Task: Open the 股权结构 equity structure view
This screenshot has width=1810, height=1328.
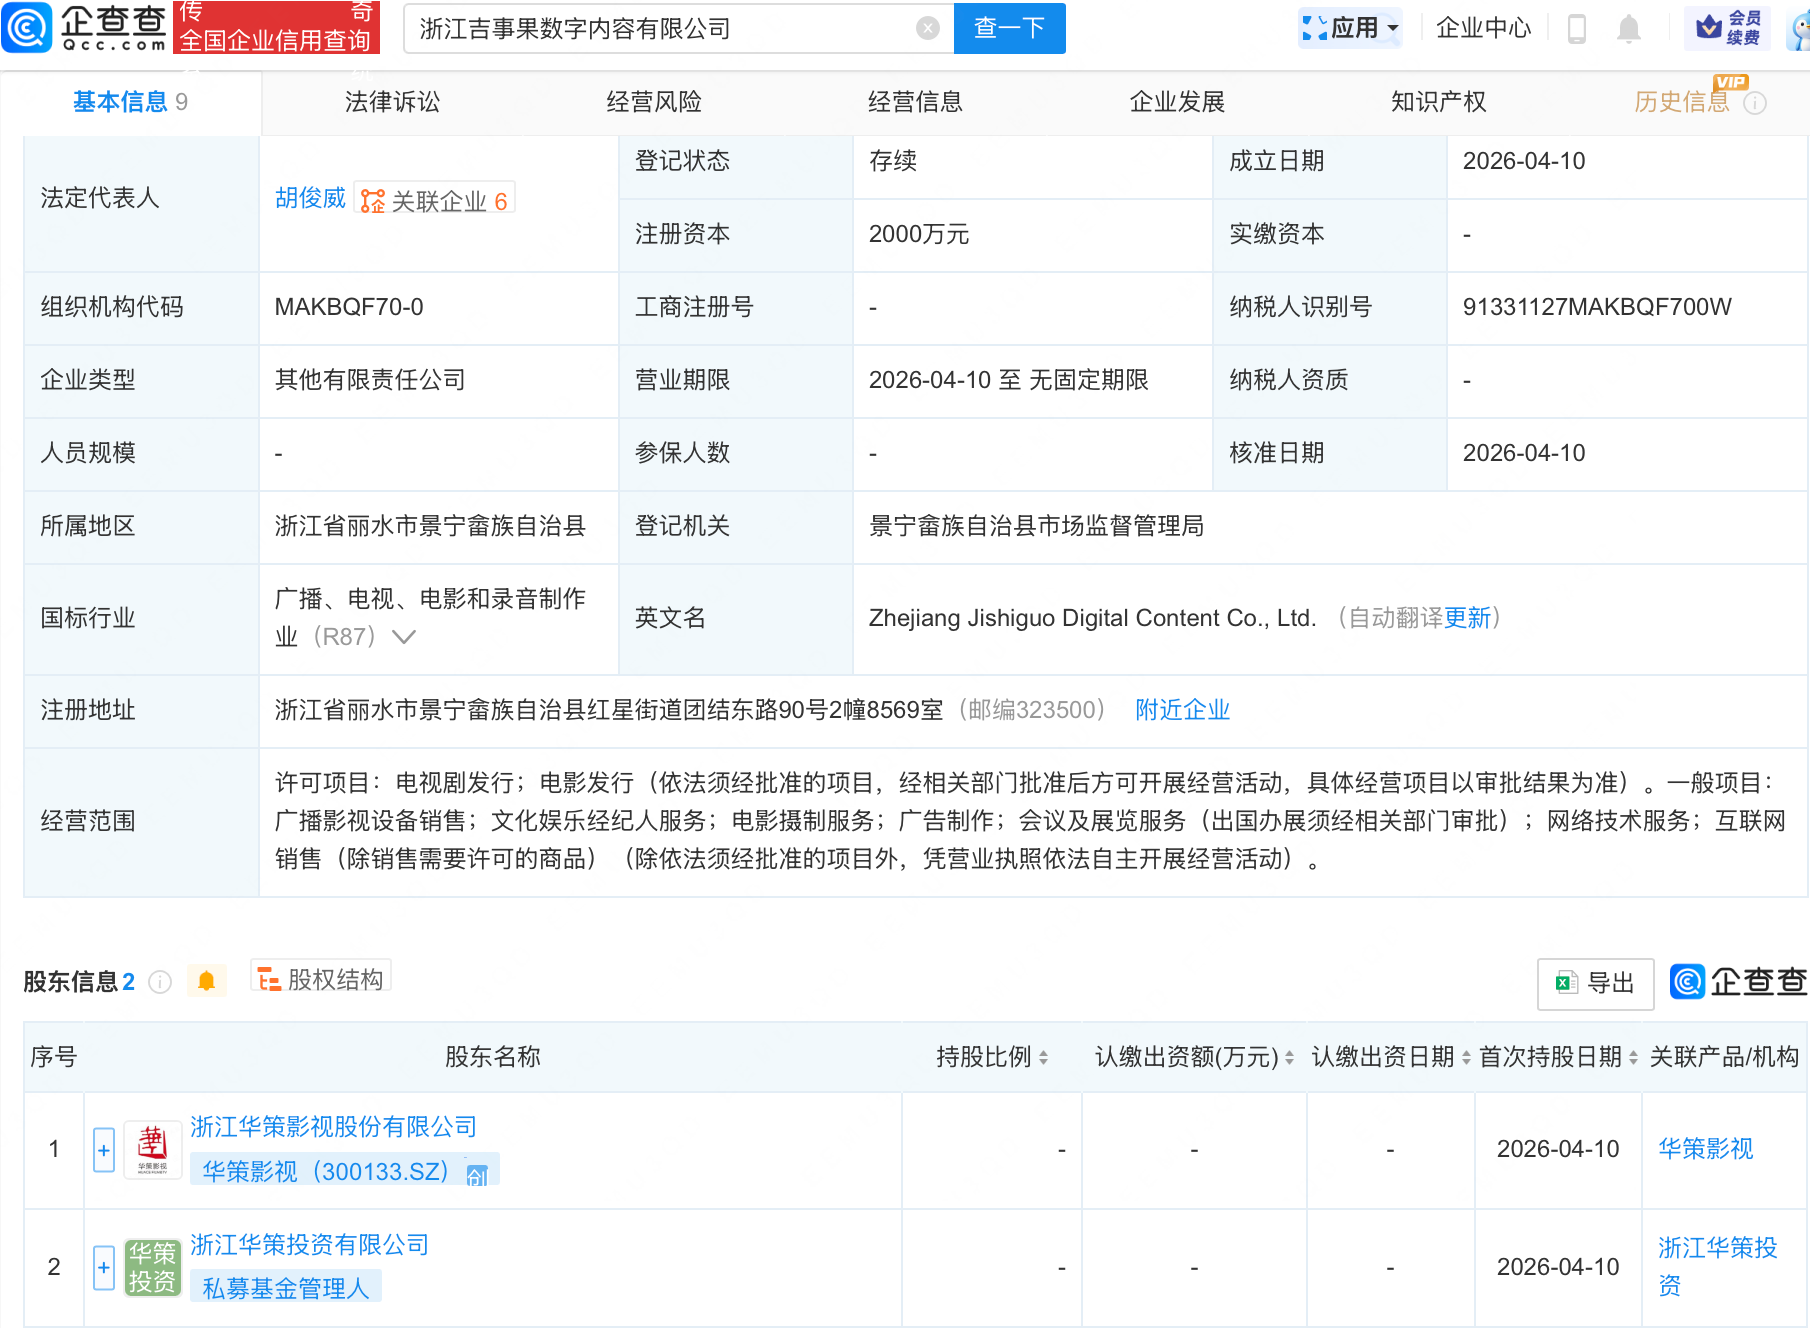Action: (321, 979)
